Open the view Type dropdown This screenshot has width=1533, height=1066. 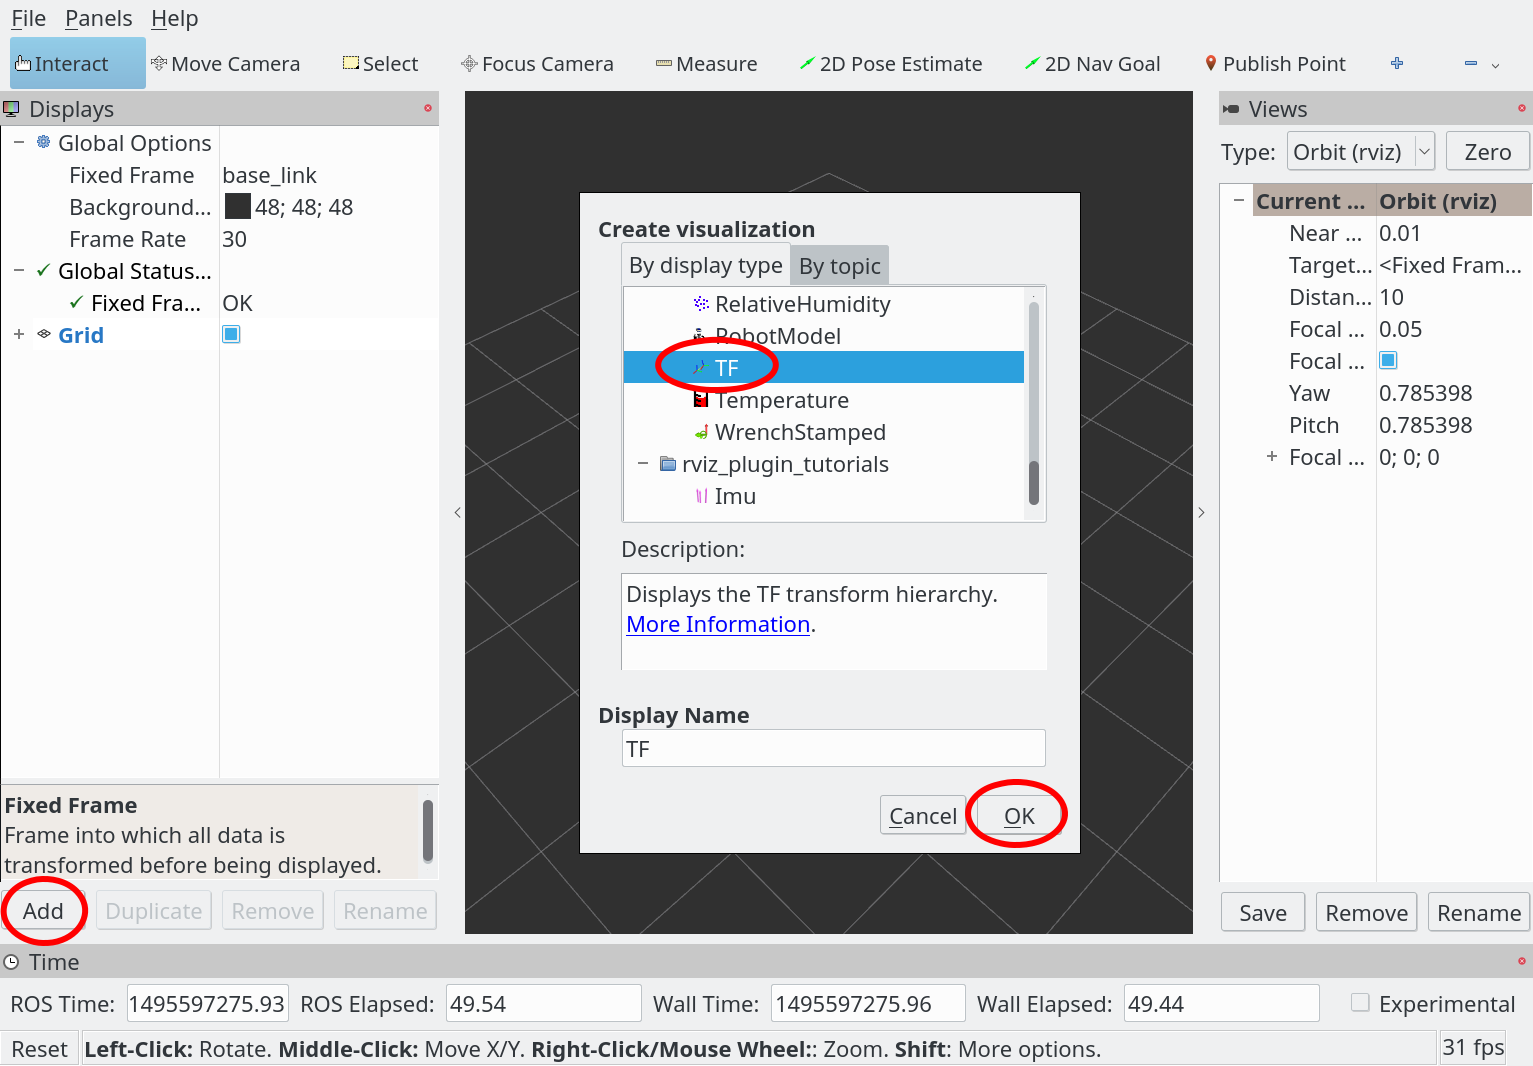pyautogui.click(x=1361, y=152)
